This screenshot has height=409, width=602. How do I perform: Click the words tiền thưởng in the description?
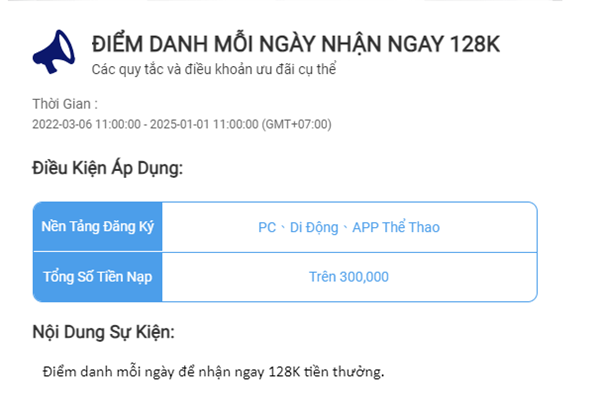pyautogui.click(x=346, y=372)
